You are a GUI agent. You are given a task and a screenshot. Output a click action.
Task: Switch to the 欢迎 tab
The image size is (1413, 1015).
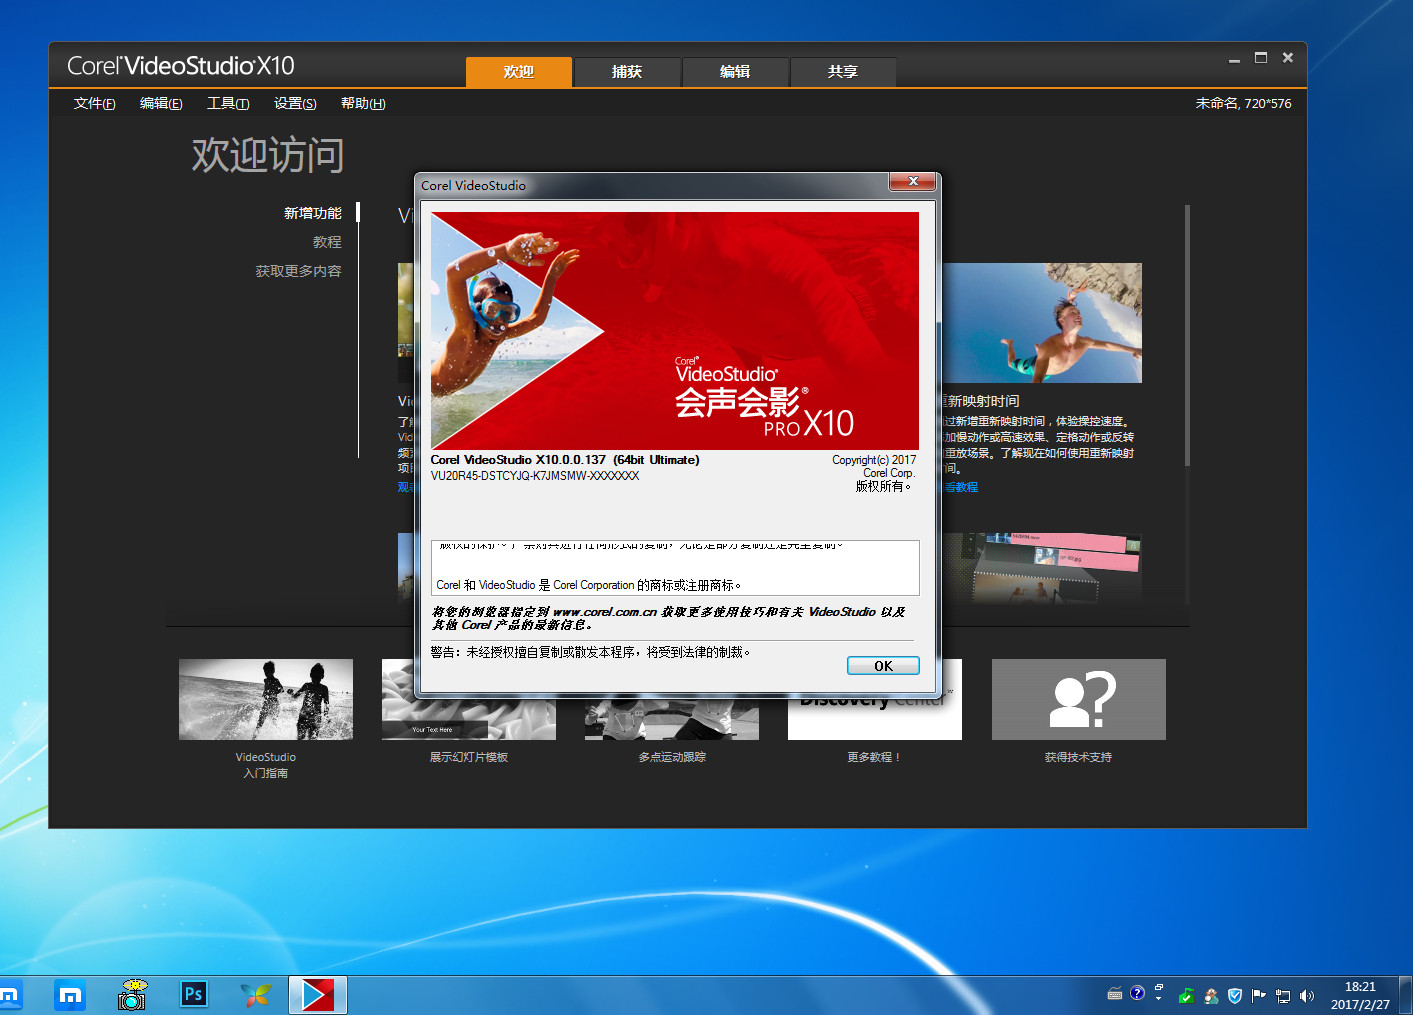coord(519,72)
